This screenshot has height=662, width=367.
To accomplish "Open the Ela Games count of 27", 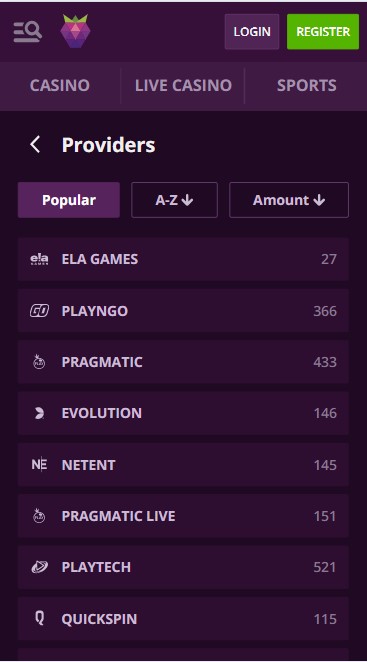I will coord(329,259).
